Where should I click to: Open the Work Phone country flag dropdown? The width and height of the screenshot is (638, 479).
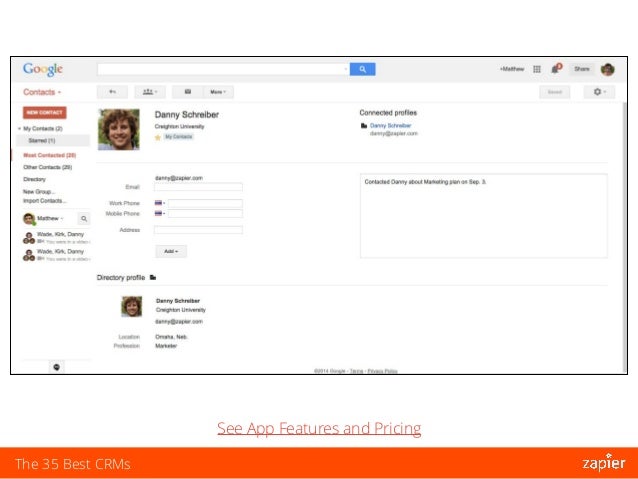(x=160, y=203)
